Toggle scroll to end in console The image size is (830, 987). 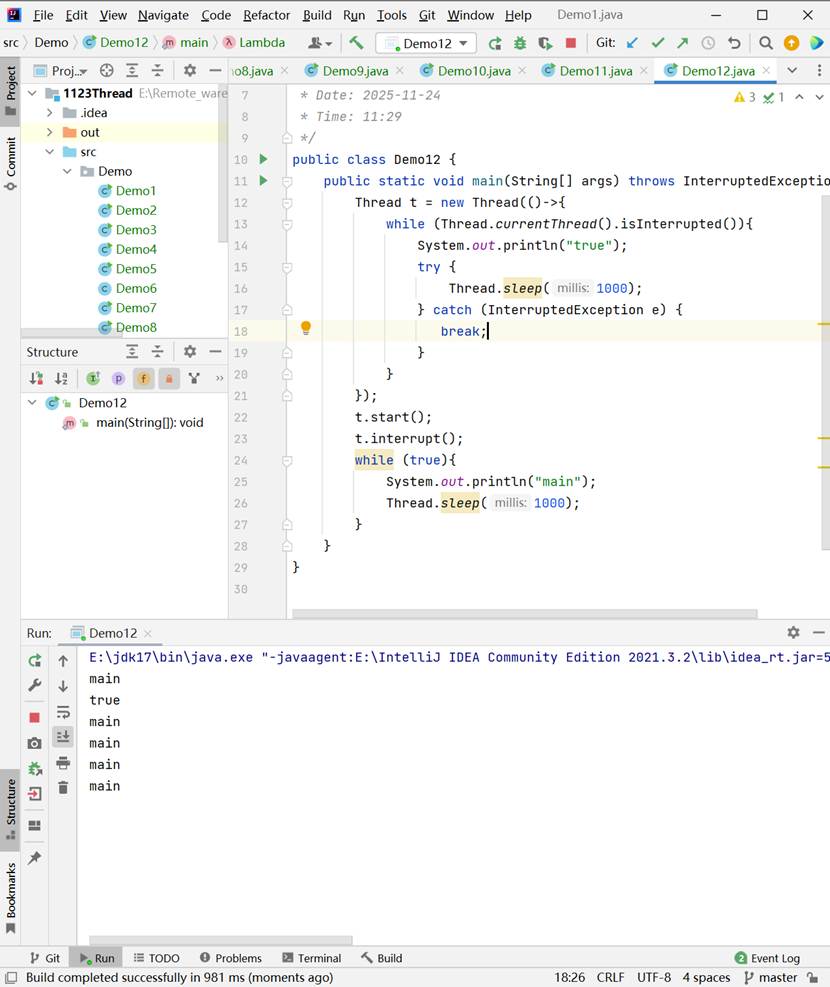click(63, 736)
